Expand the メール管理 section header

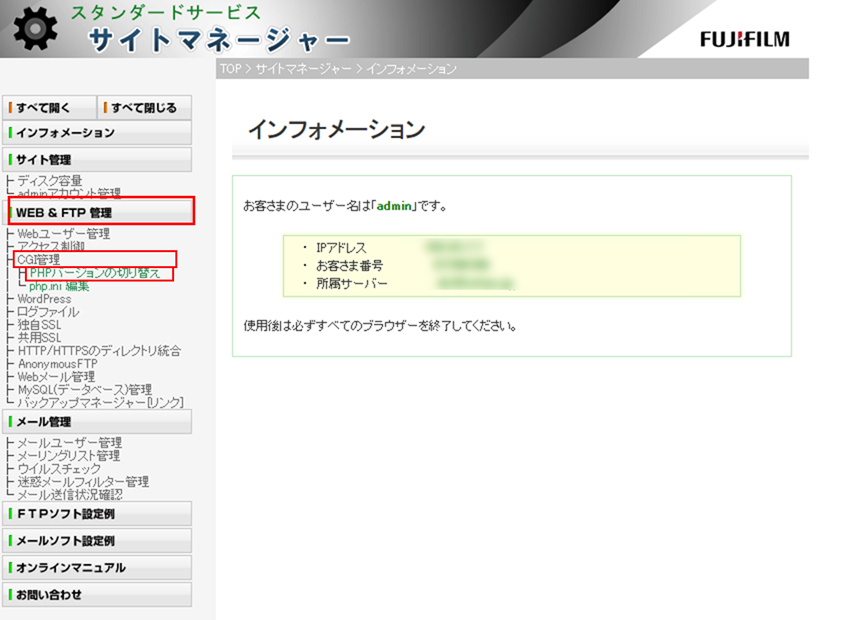97,422
